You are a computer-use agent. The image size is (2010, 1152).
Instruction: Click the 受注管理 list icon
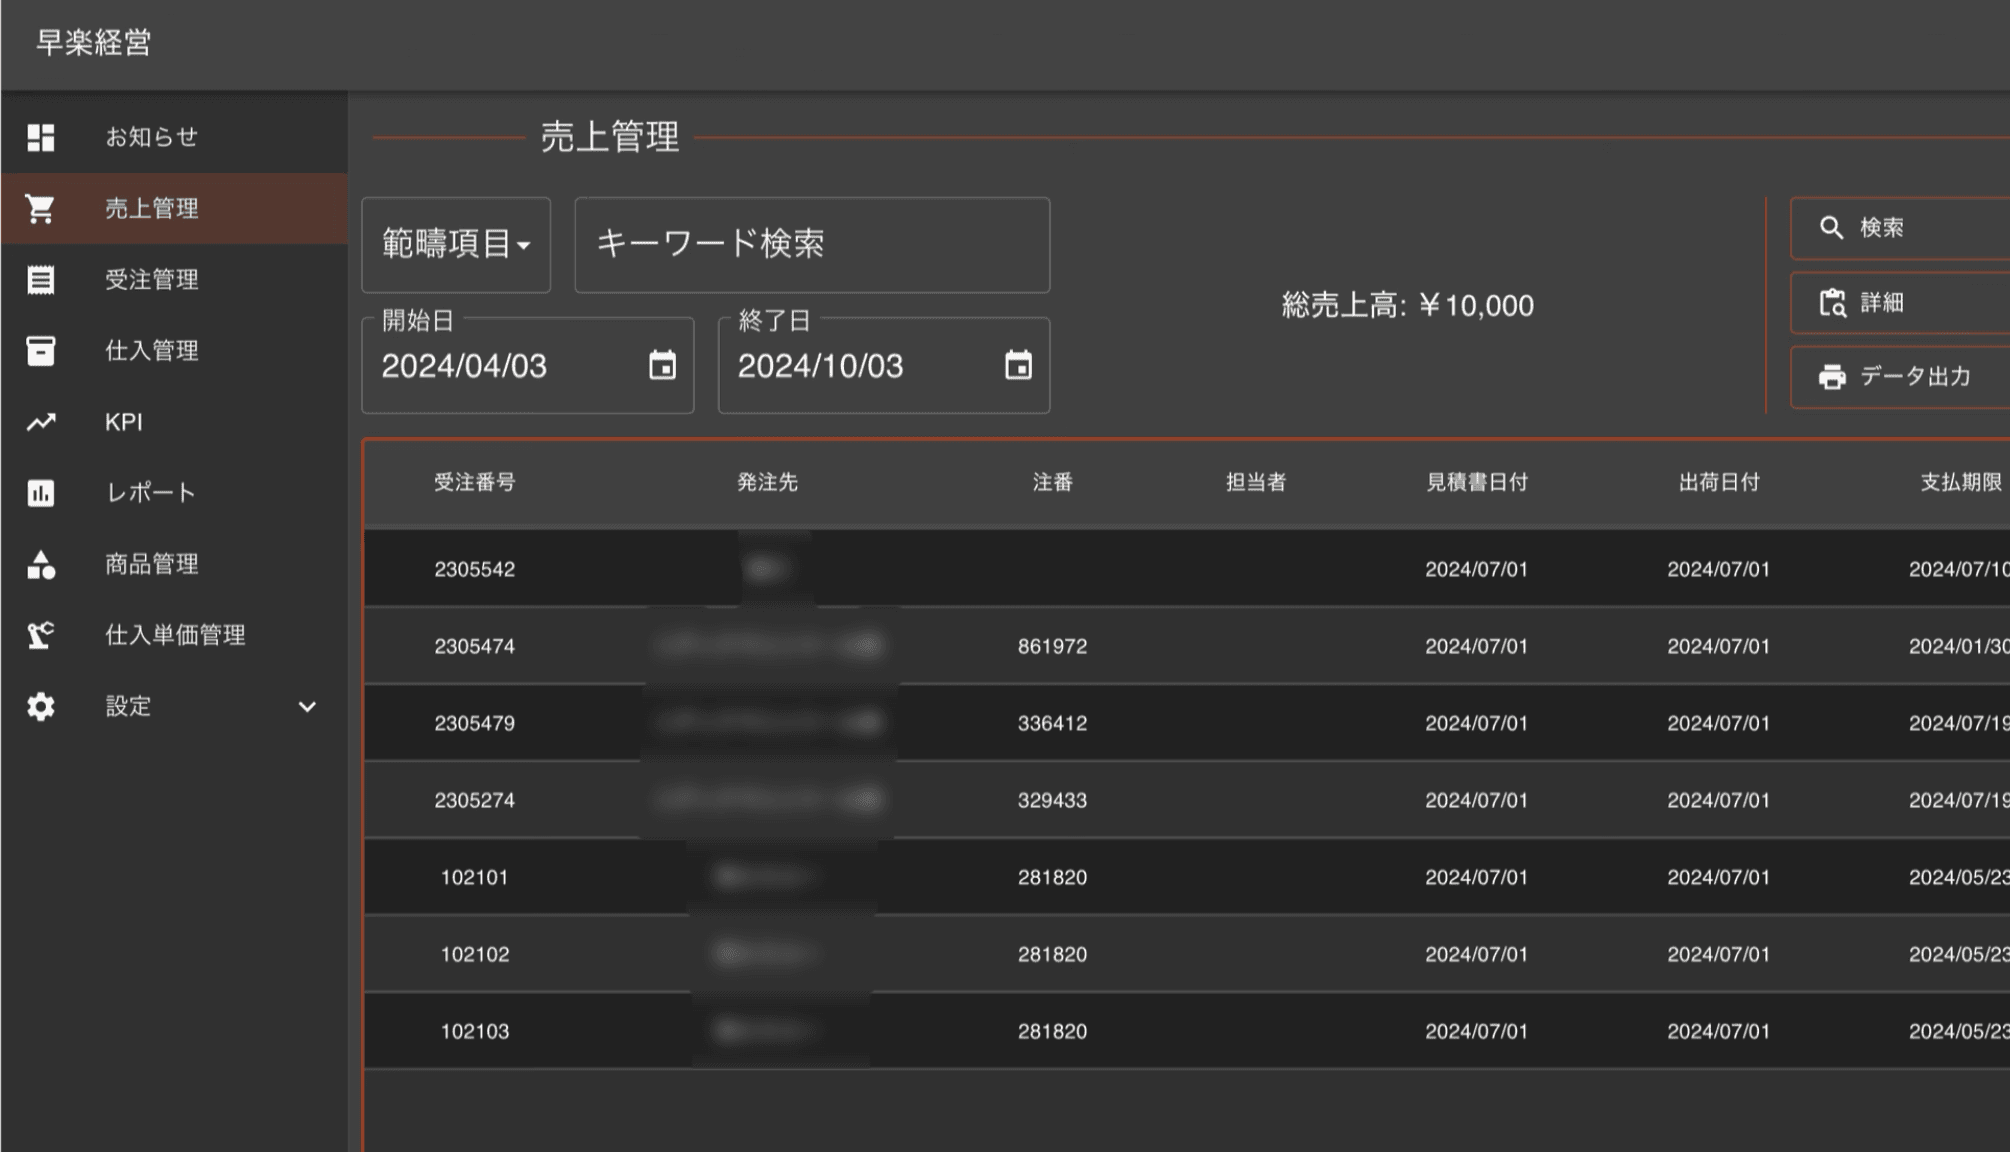coord(41,280)
